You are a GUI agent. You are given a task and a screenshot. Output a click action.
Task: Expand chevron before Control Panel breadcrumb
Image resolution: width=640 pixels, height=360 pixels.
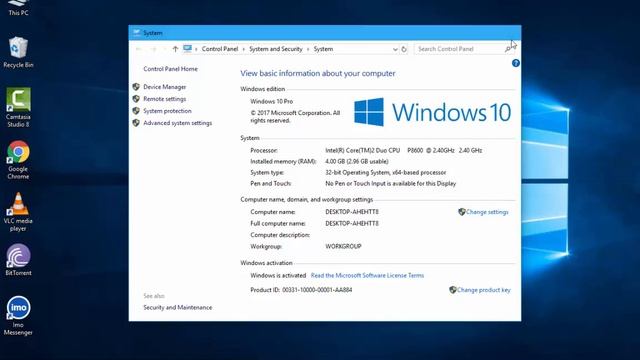196,49
